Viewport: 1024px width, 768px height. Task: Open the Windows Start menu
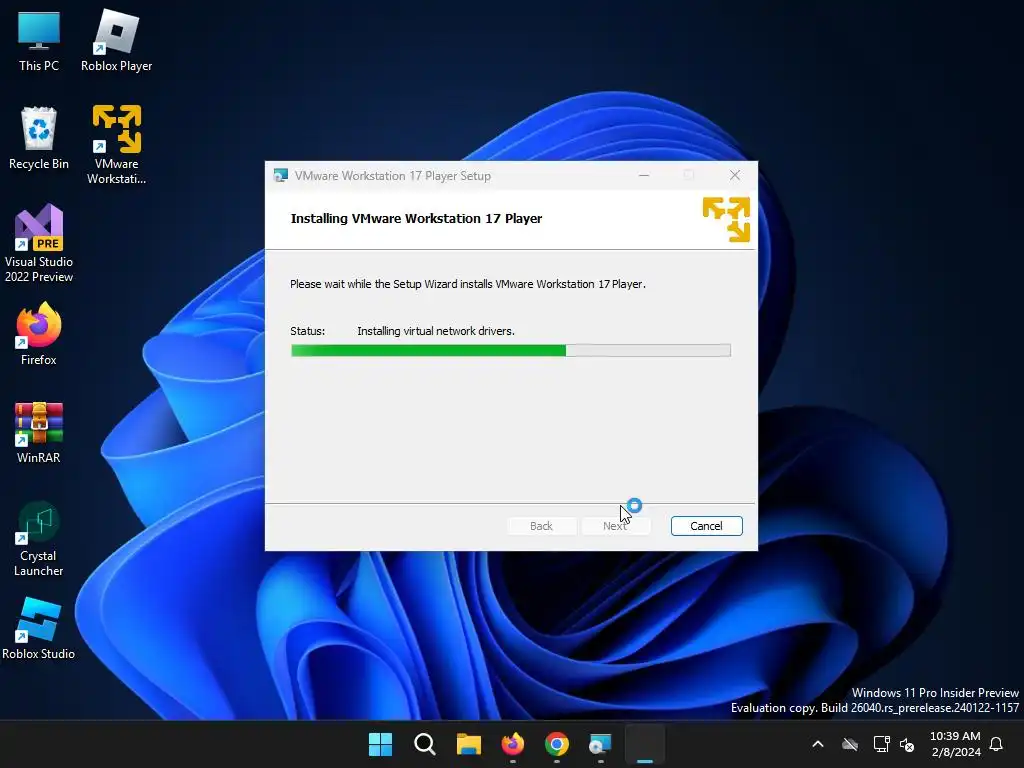pyautogui.click(x=380, y=744)
